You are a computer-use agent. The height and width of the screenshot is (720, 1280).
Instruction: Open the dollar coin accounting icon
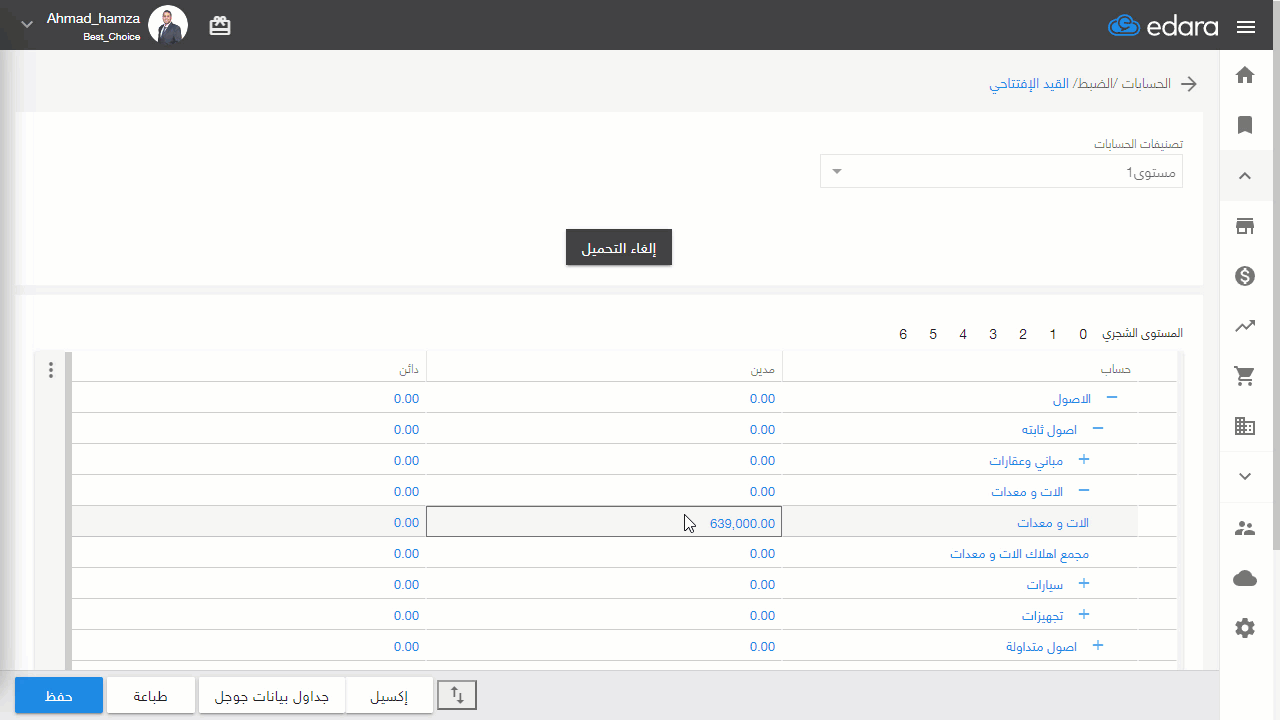click(x=1245, y=276)
